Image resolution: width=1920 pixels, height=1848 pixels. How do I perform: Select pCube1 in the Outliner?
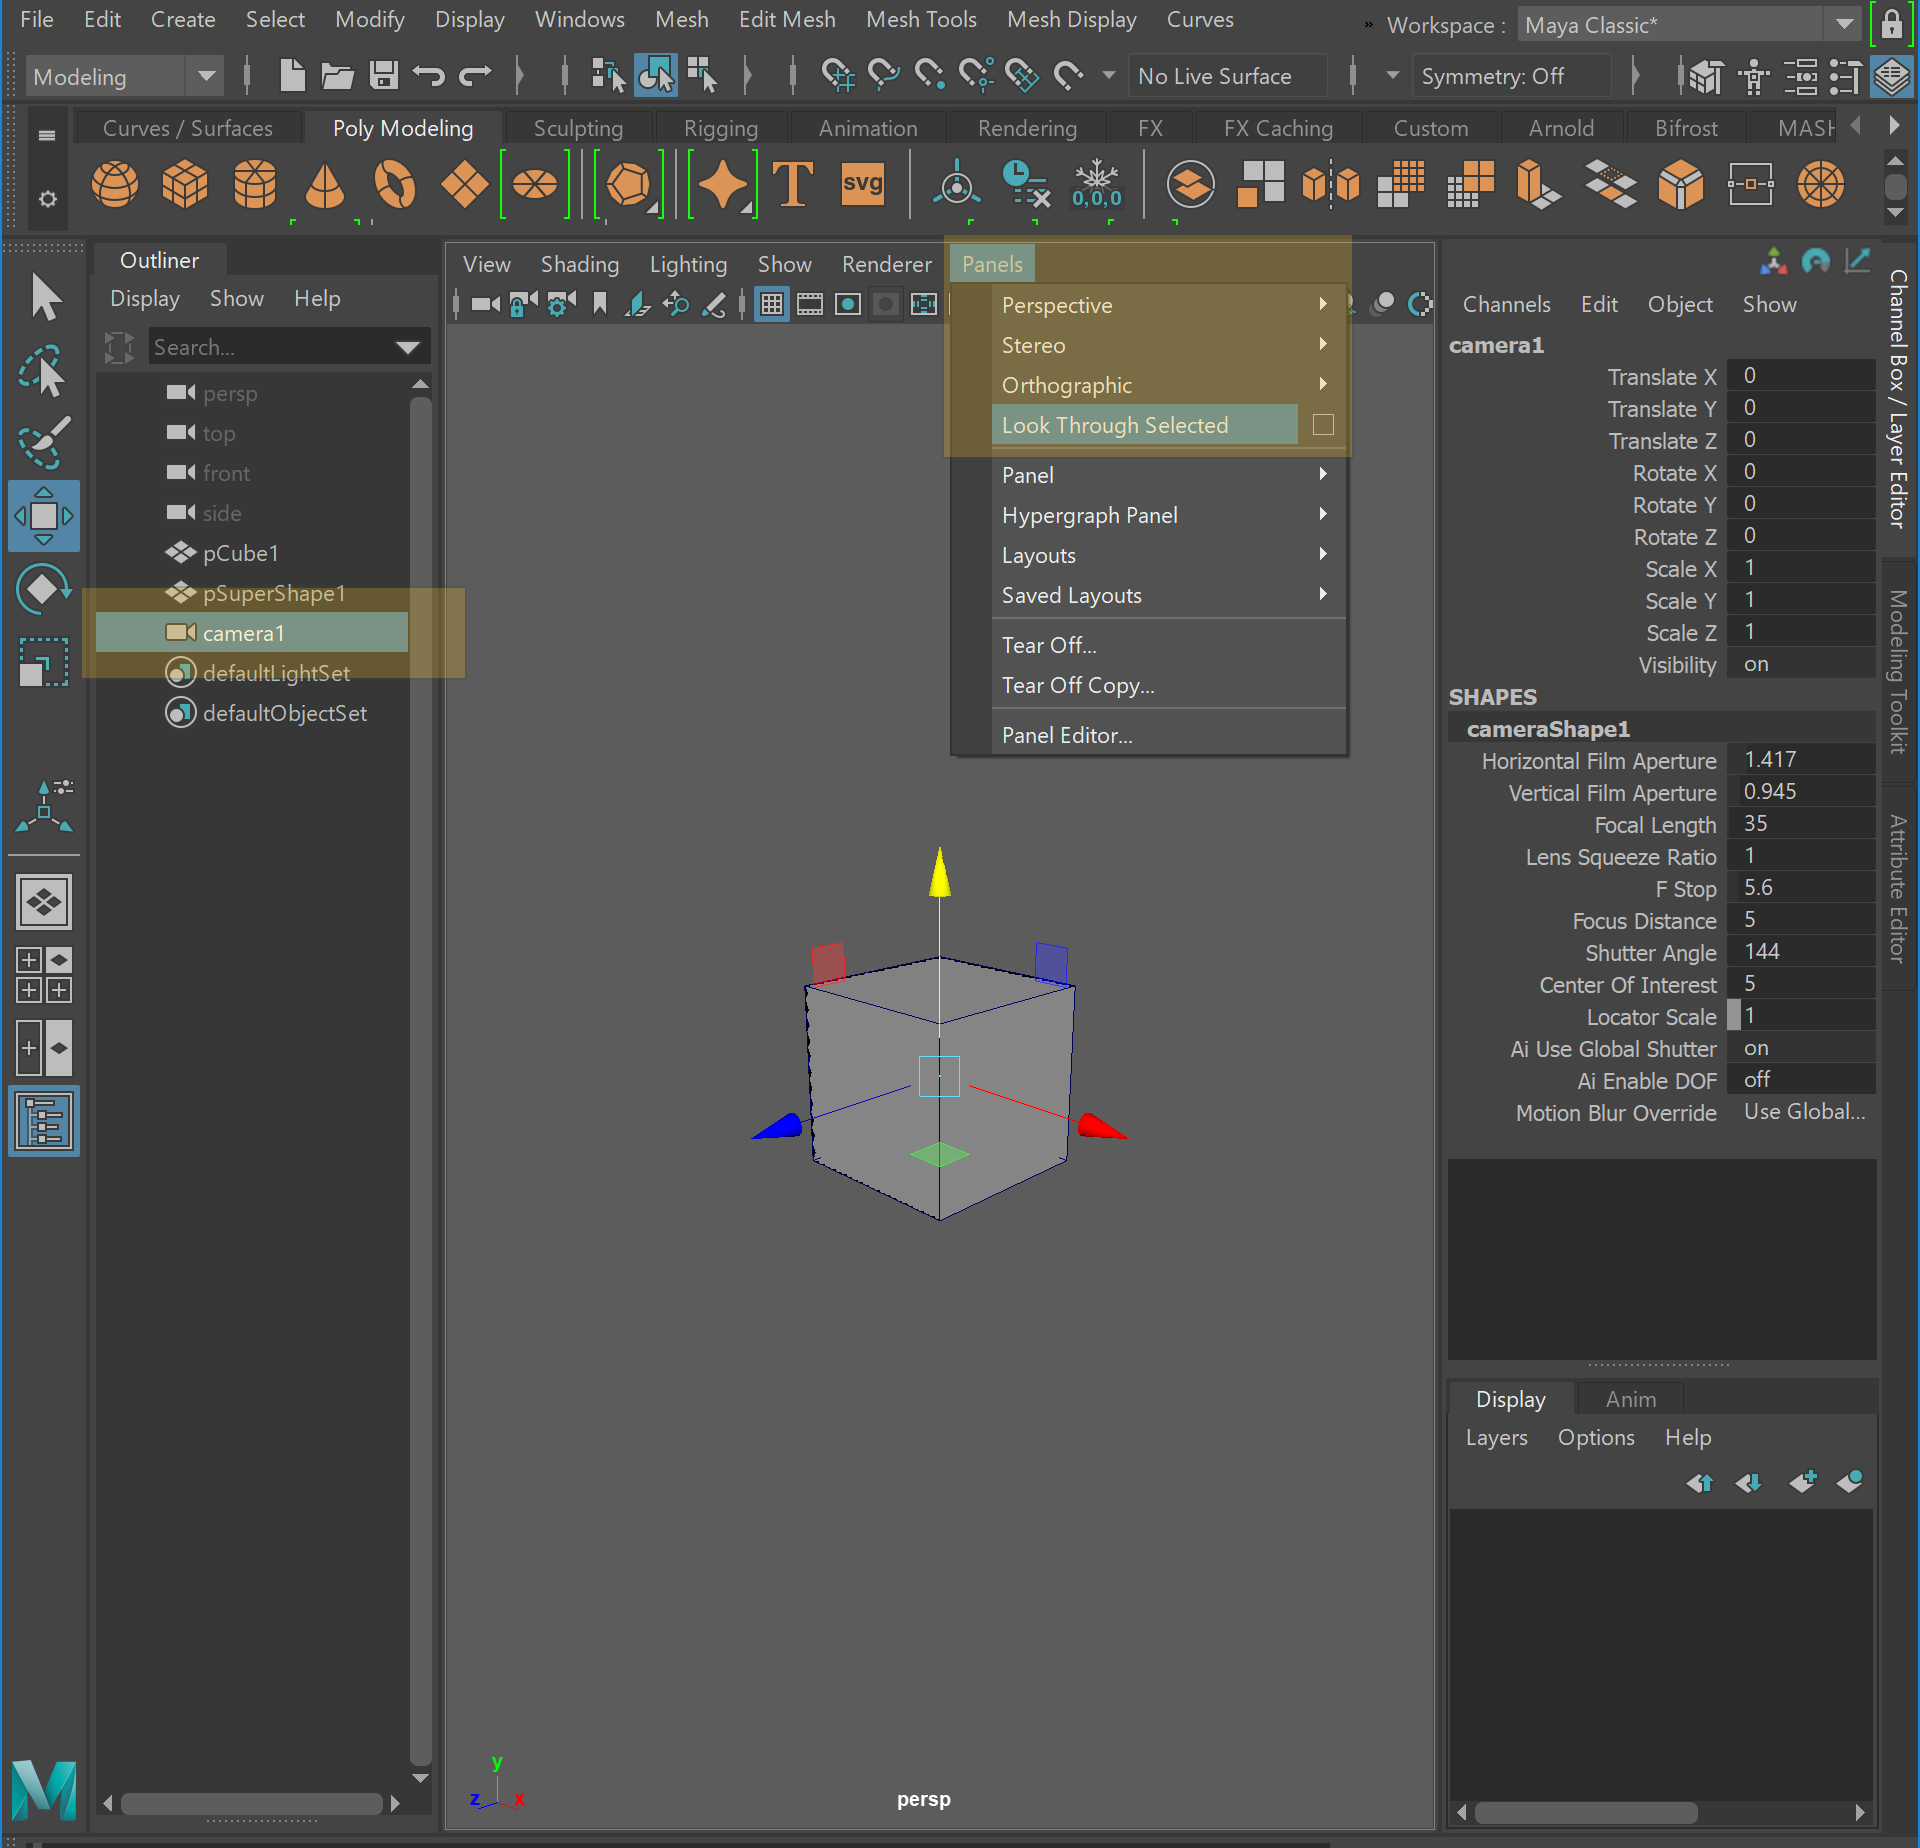[x=240, y=553]
